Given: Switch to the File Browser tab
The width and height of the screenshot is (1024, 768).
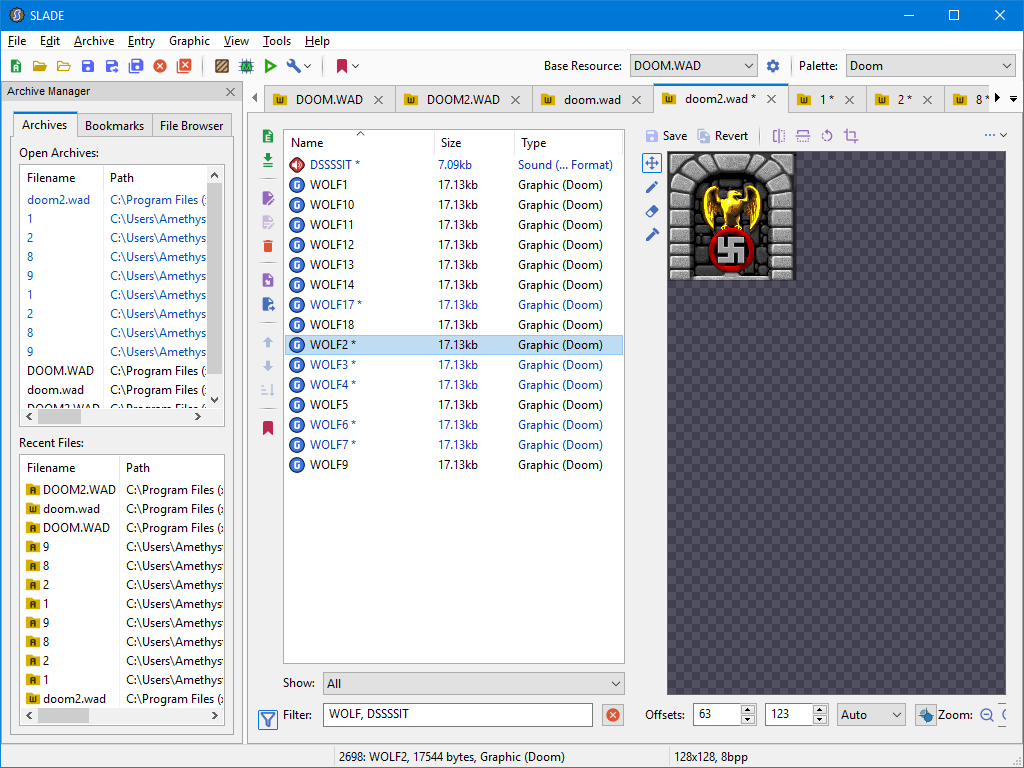Looking at the screenshot, I should pyautogui.click(x=191, y=125).
